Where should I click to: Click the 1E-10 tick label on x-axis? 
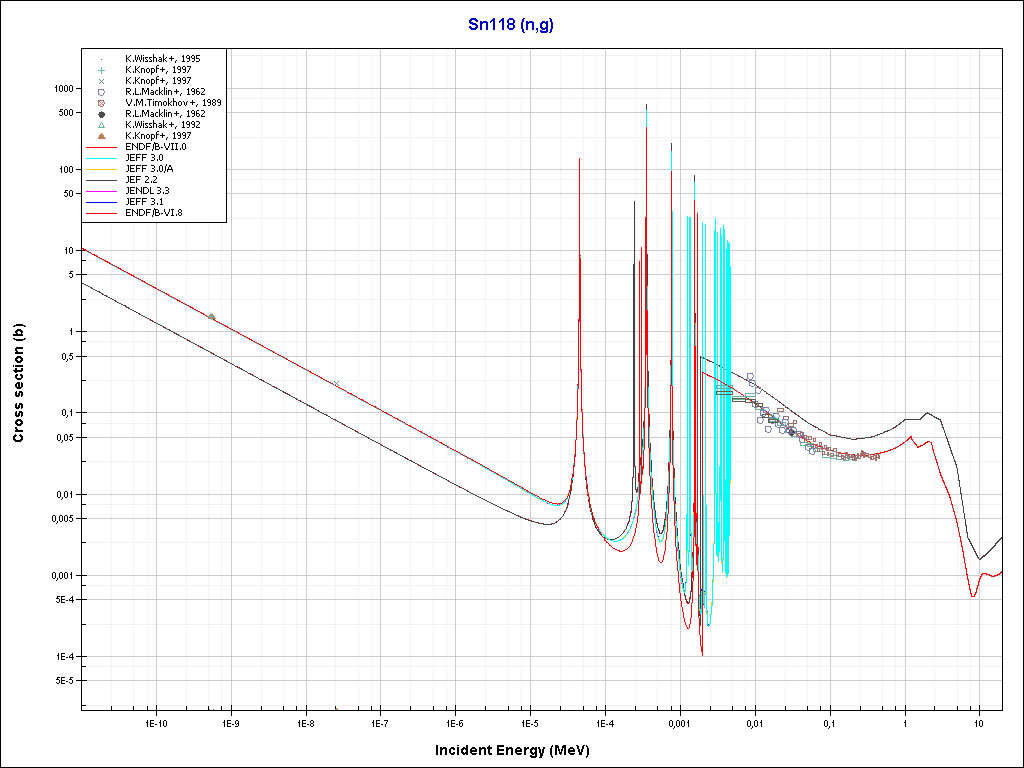(x=155, y=722)
